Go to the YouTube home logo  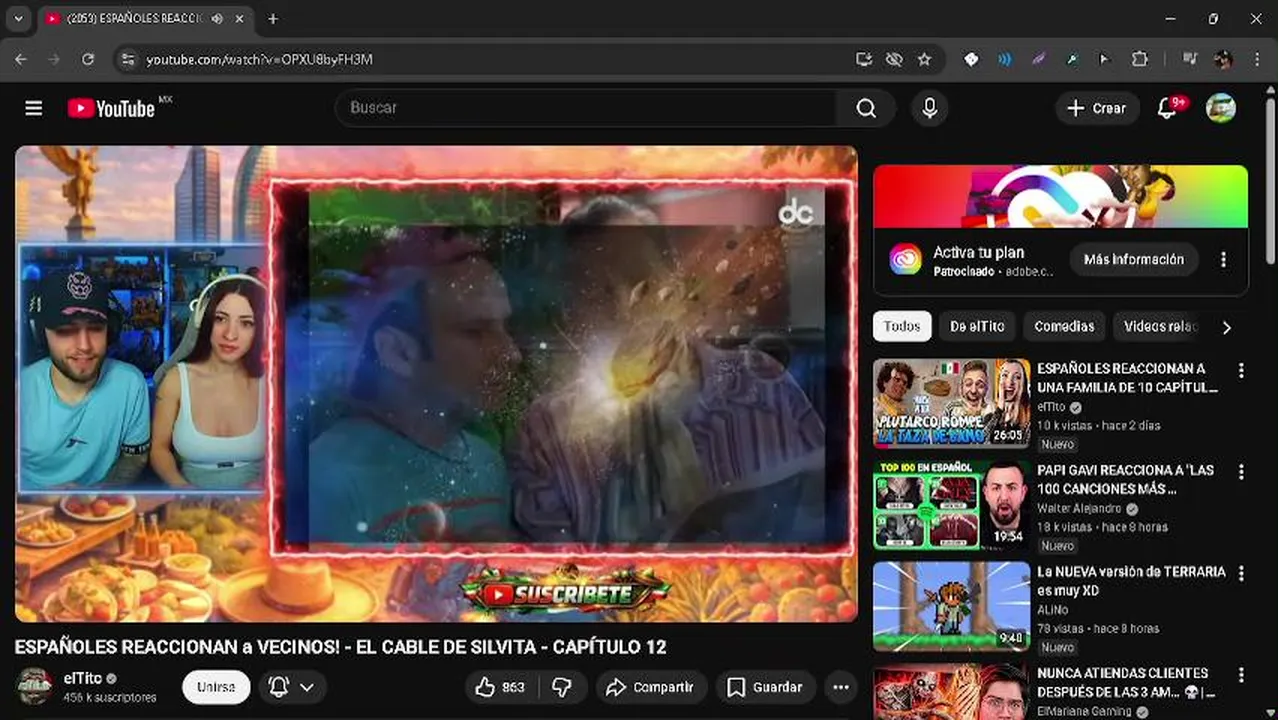coord(111,108)
